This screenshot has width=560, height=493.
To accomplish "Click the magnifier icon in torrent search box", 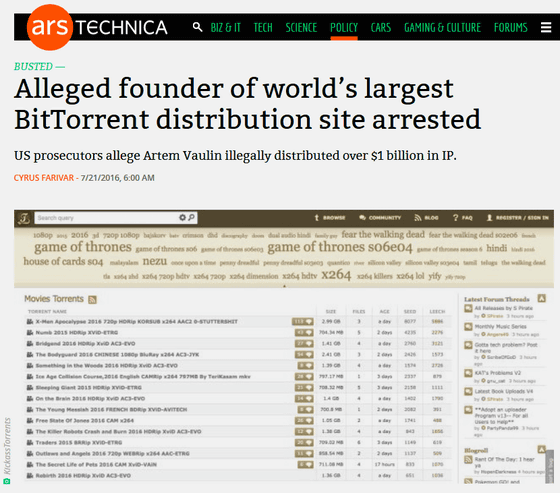I will [191, 217].
